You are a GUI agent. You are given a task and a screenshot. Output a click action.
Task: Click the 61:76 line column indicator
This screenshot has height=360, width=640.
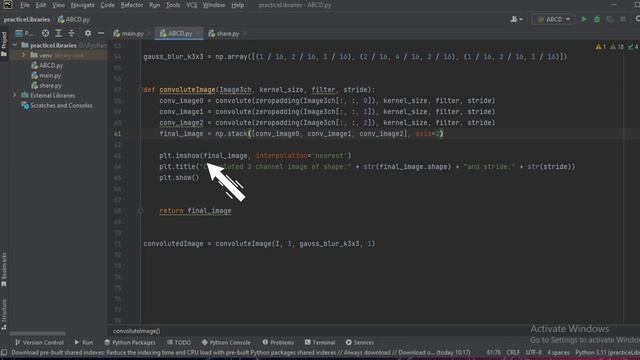(x=493, y=352)
